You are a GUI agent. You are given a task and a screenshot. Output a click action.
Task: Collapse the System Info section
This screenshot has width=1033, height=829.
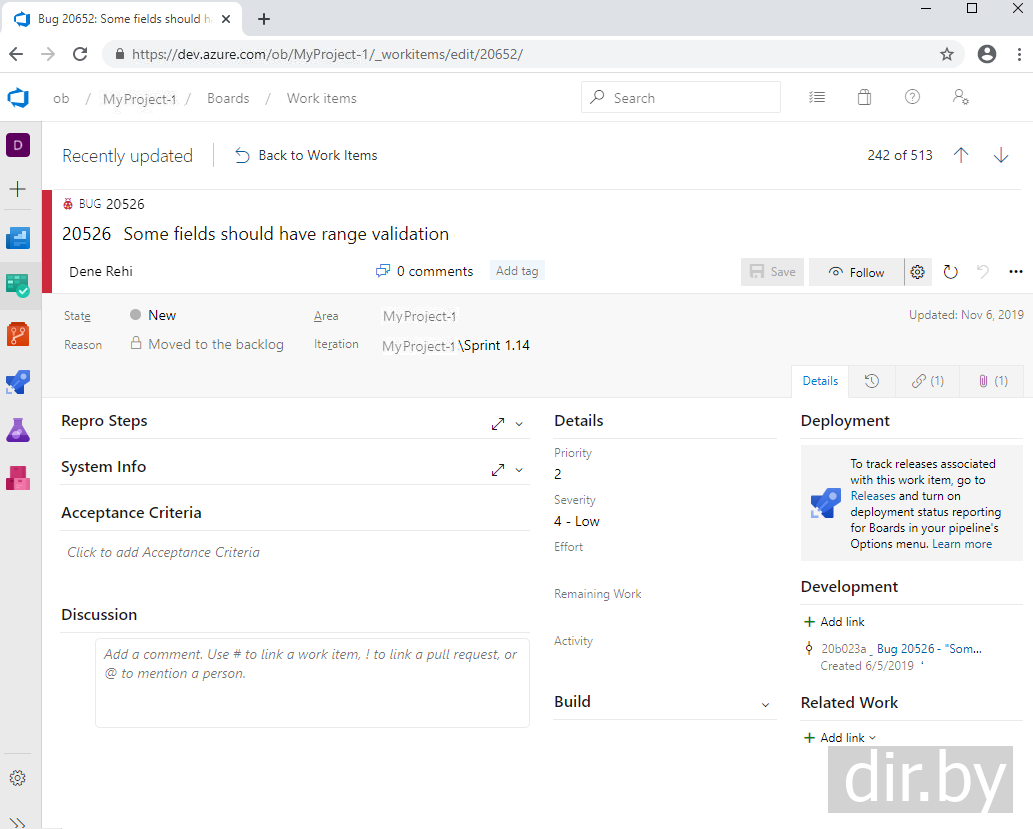pyautogui.click(x=519, y=470)
